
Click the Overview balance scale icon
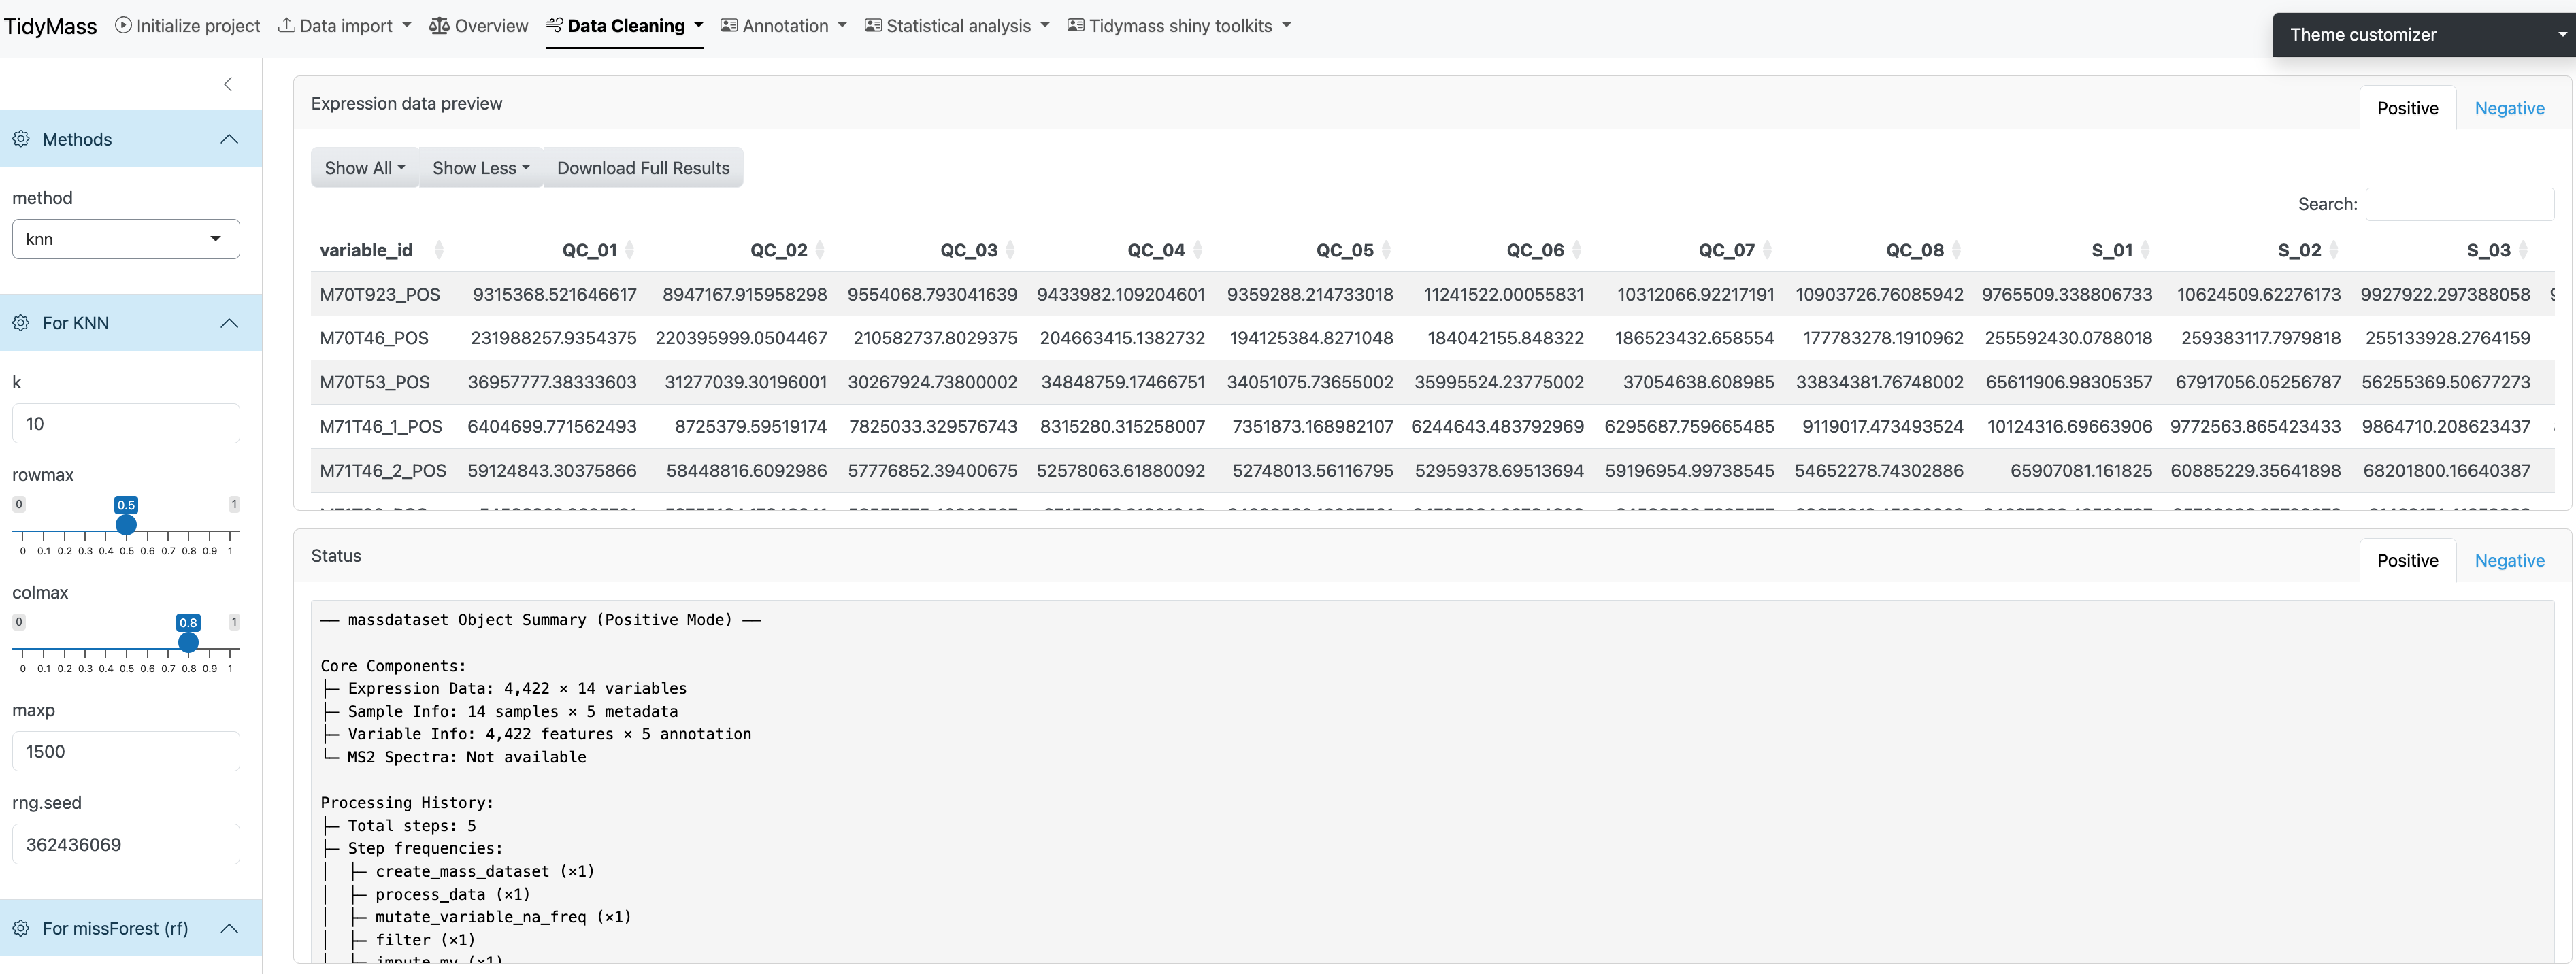pyautogui.click(x=439, y=25)
